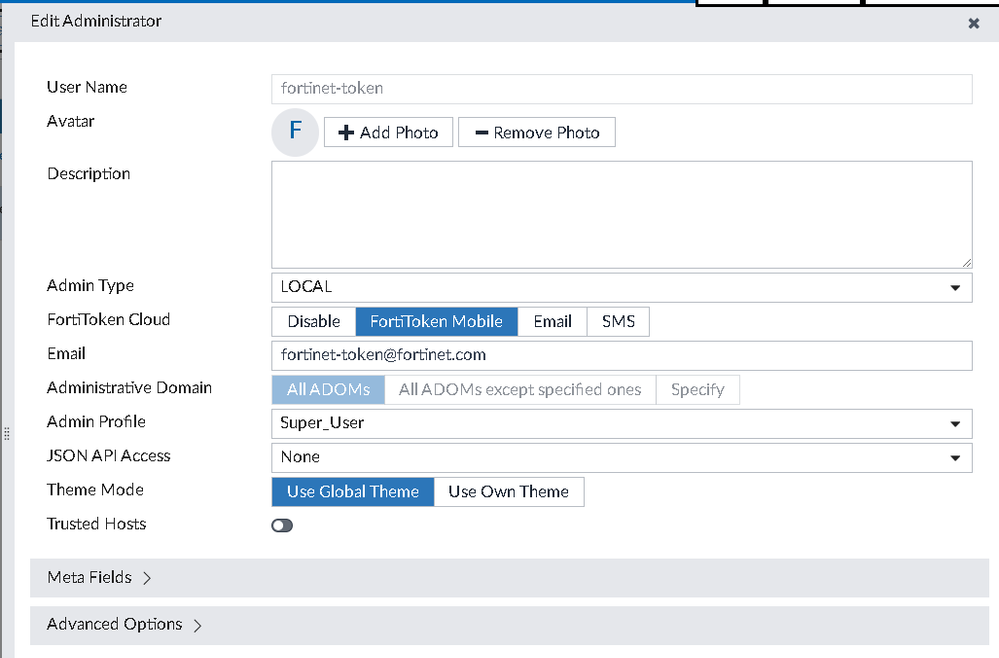999x658 pixels.
Task: Choose Use Global Theme
Action: pos(353,492)
